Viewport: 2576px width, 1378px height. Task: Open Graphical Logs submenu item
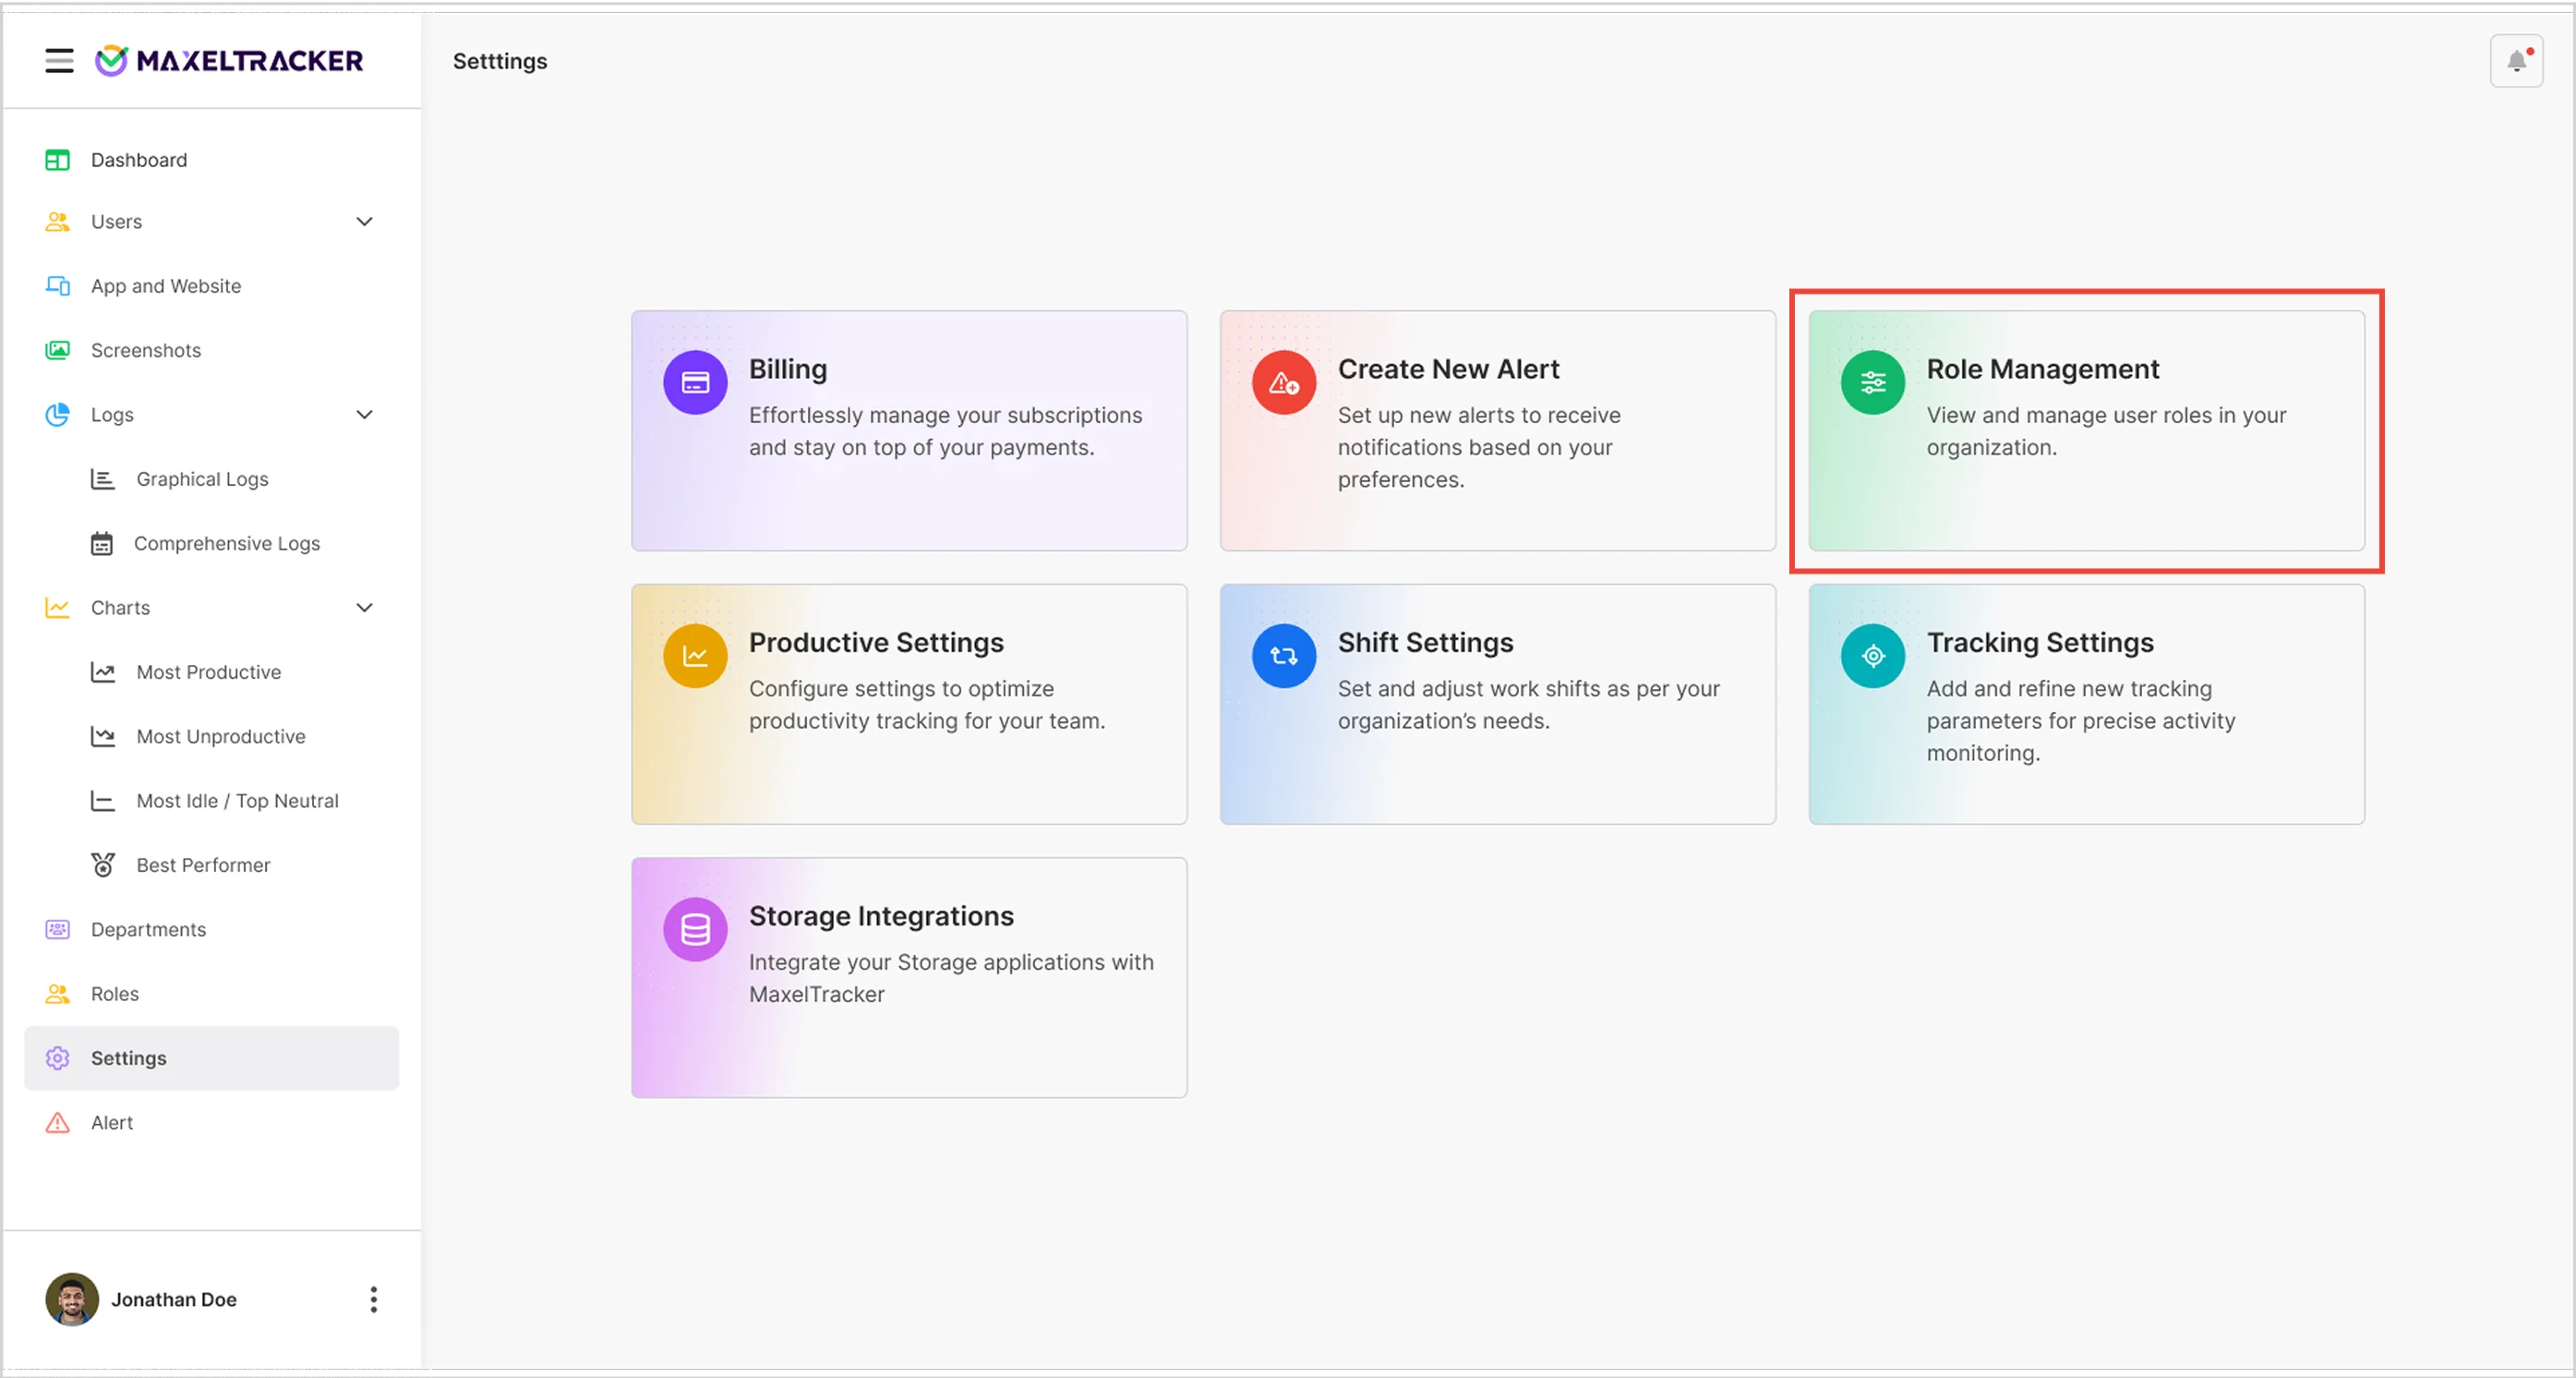(202, 479)
